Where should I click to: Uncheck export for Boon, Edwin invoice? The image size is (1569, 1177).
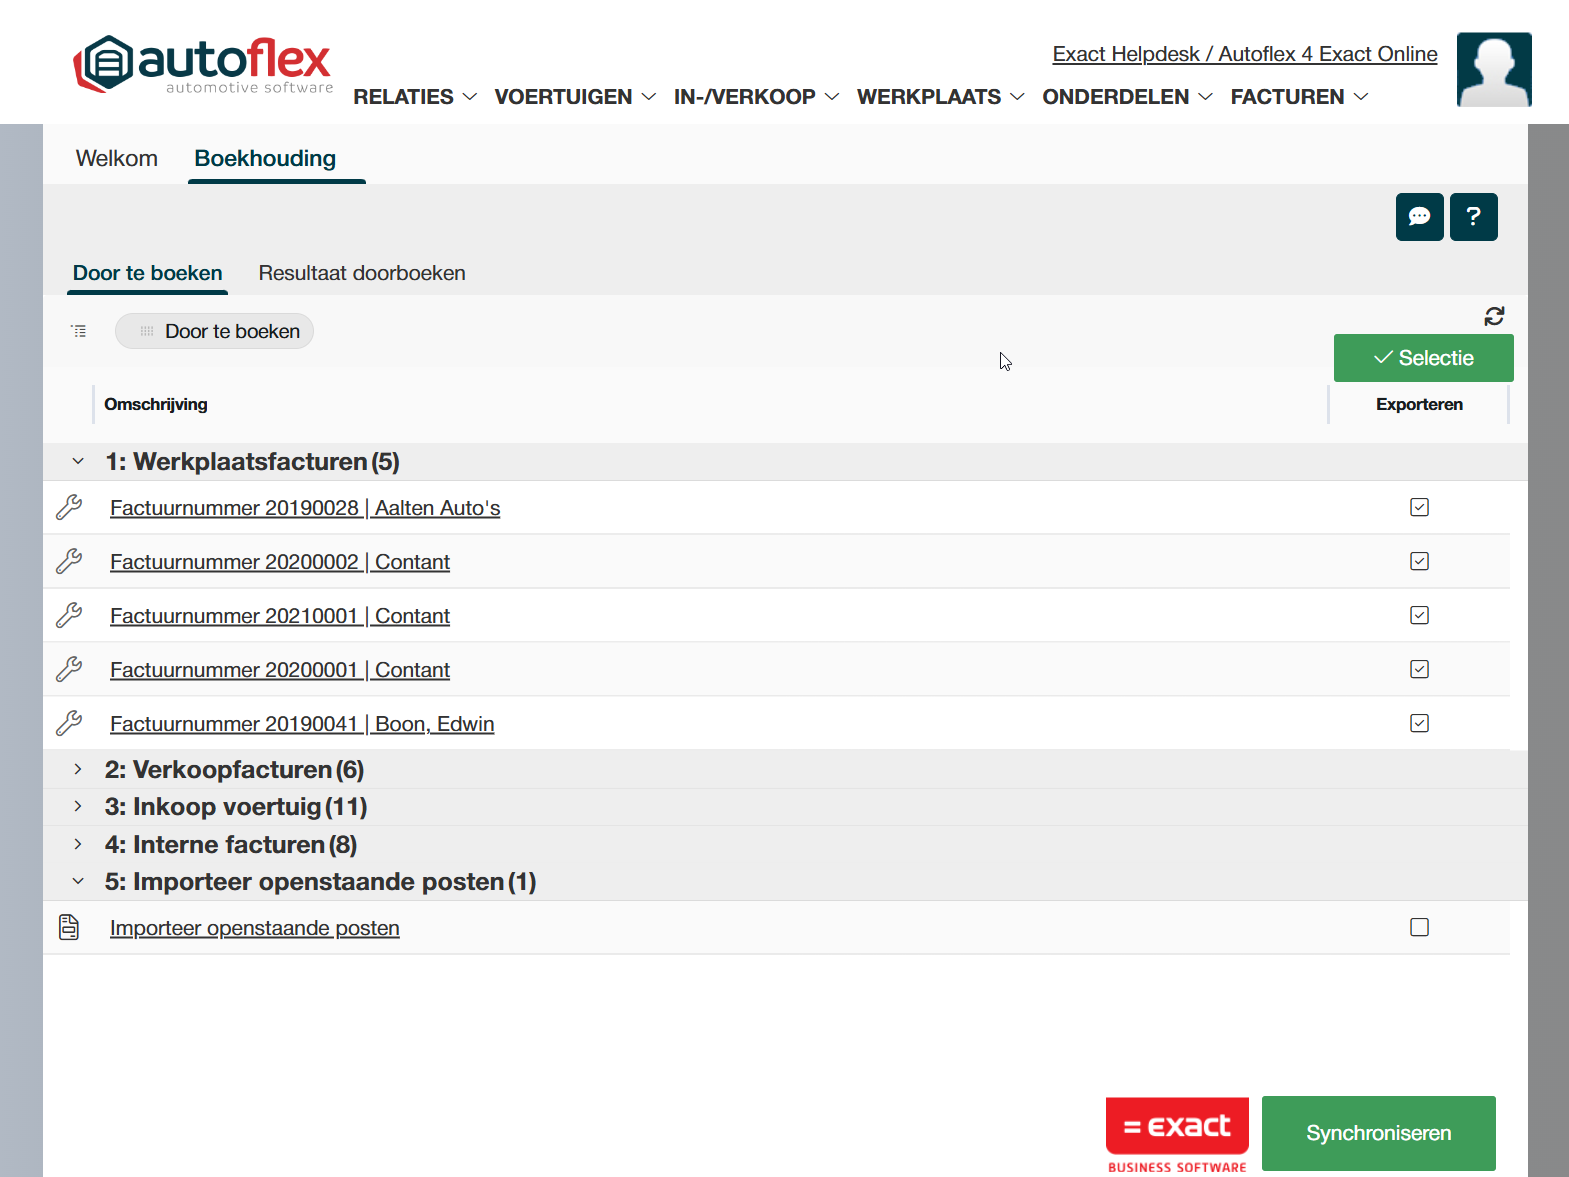tap(1419, 723)
